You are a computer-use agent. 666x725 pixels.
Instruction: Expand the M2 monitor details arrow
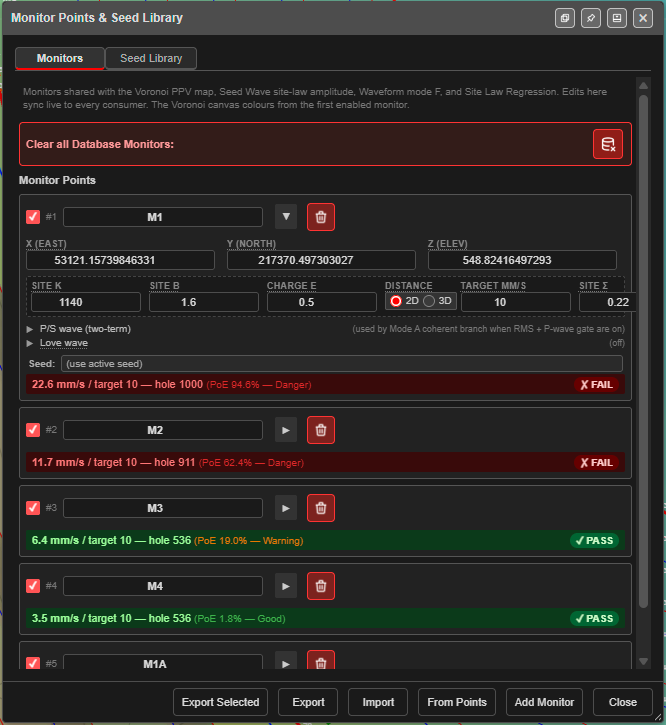pyautogui.click(x=286, y=430)
